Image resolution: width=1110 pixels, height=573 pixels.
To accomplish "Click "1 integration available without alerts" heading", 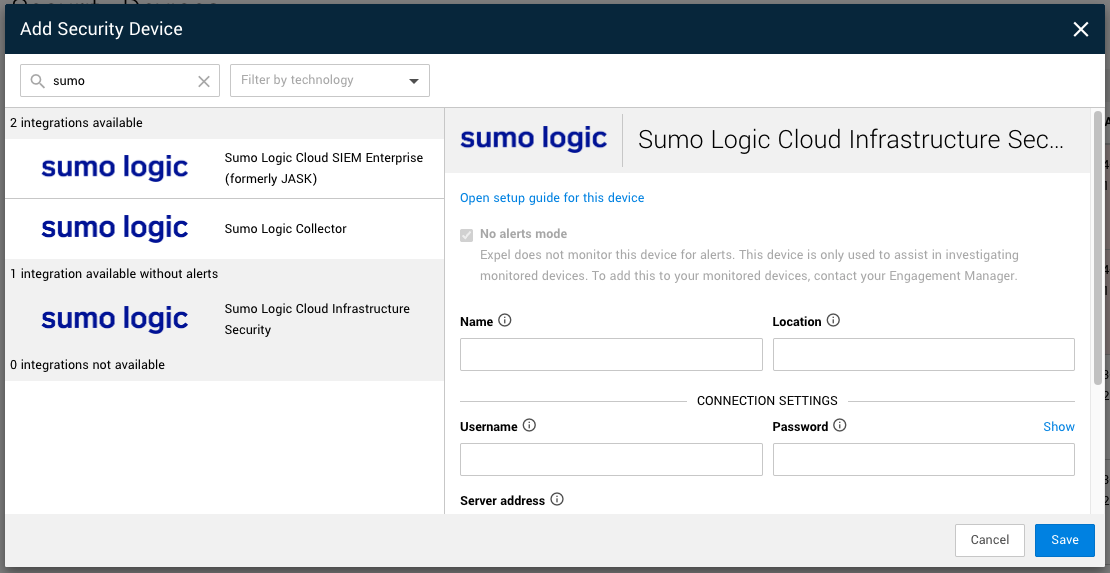I will [114, 273].
